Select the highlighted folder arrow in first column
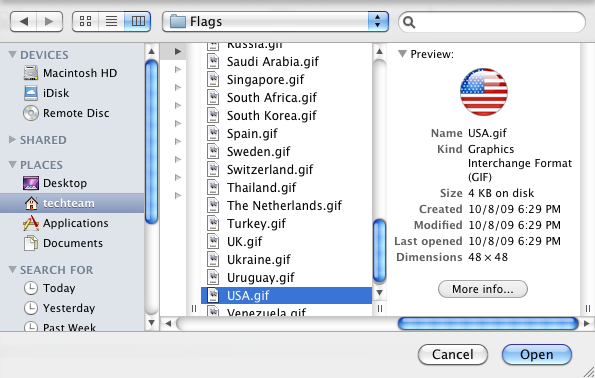This screenshot has width=595, height=378. tap(178, 51)
